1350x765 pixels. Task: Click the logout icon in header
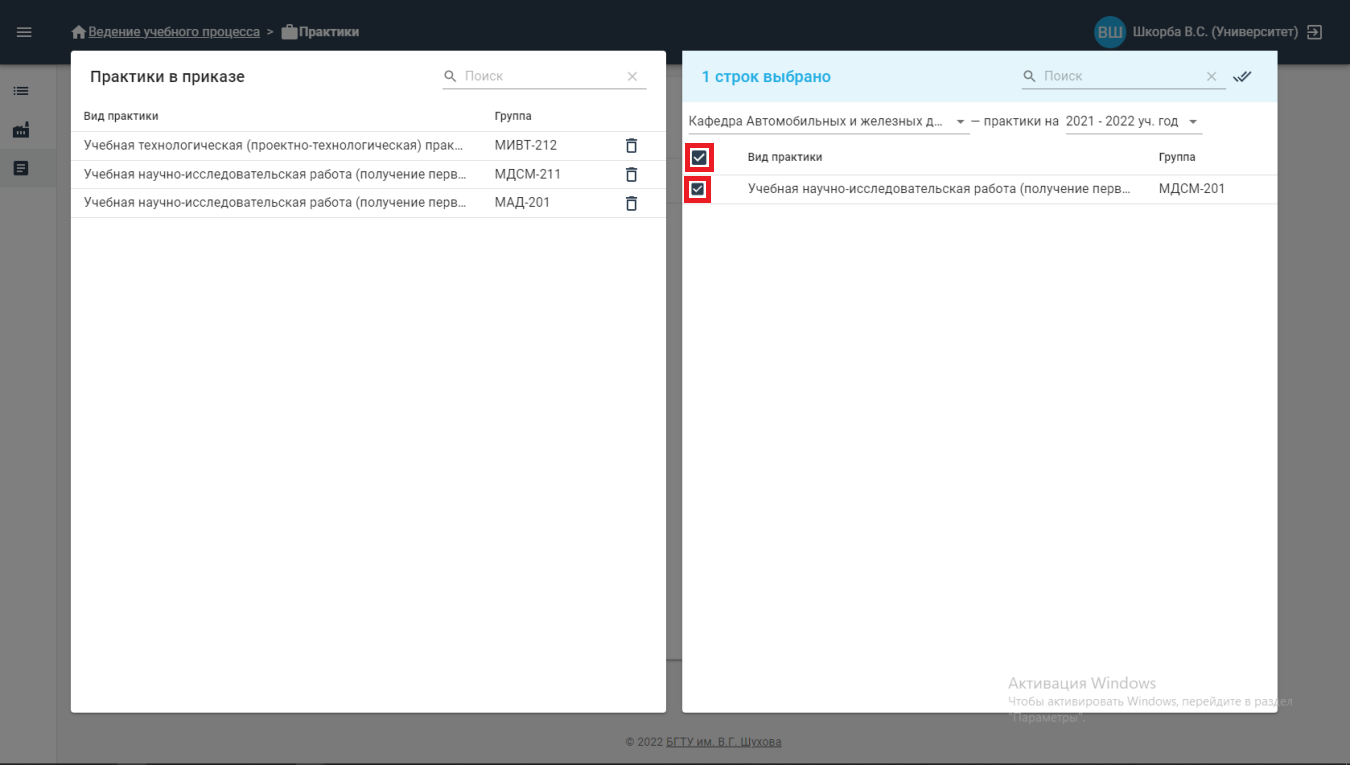click(x=1315, y=32)
